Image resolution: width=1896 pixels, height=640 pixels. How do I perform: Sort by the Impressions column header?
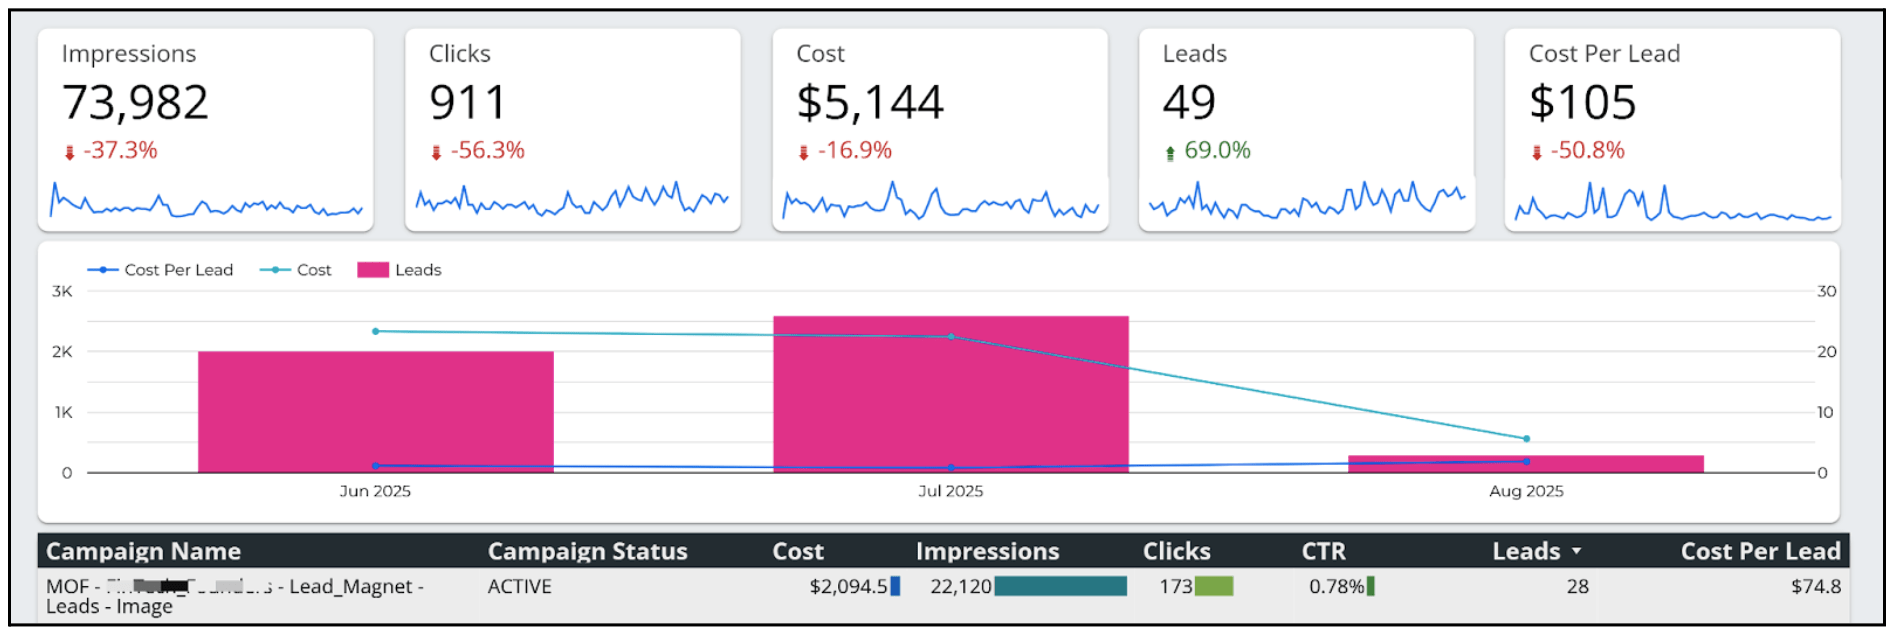click(987, 551)
